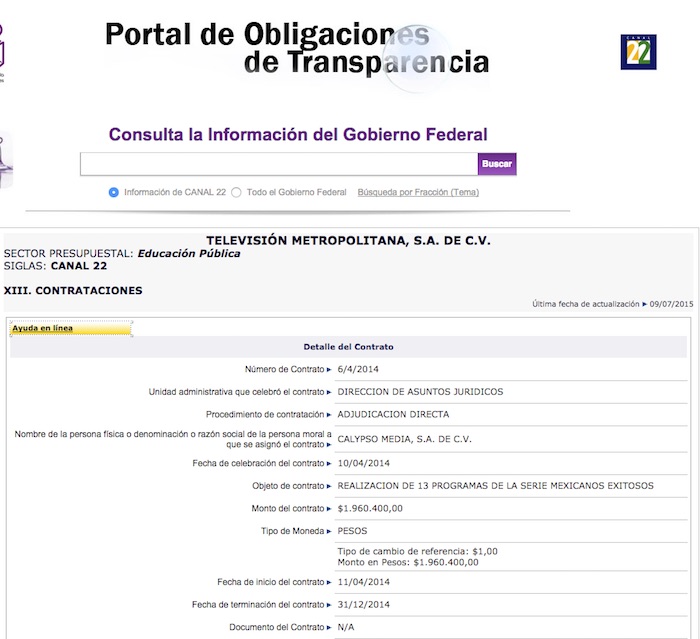Click the Tipo de Moneda label
The image size is (700, 639).
click(x=292, y=531)
